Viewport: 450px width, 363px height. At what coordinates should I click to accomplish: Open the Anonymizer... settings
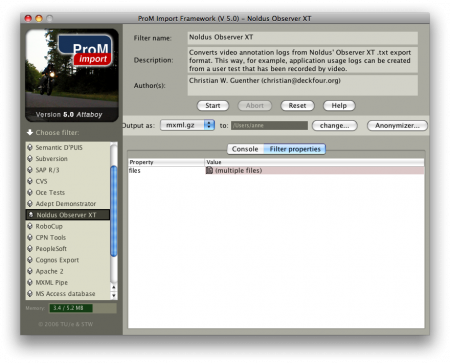pos(397,126)
